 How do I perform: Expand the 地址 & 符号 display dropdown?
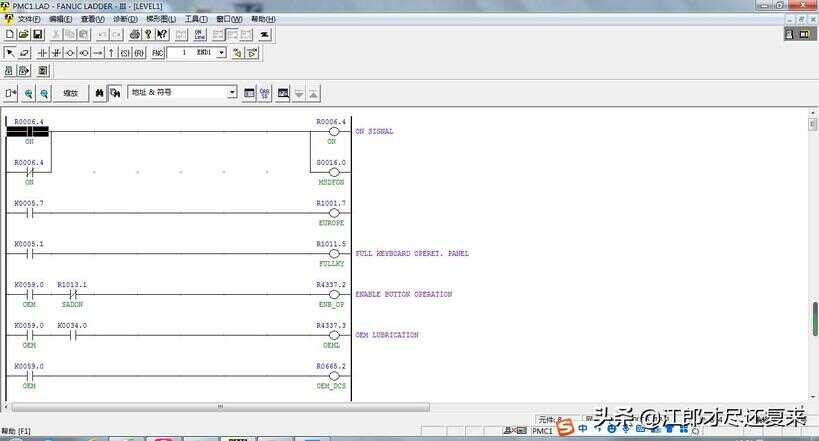tap(232, 93)
